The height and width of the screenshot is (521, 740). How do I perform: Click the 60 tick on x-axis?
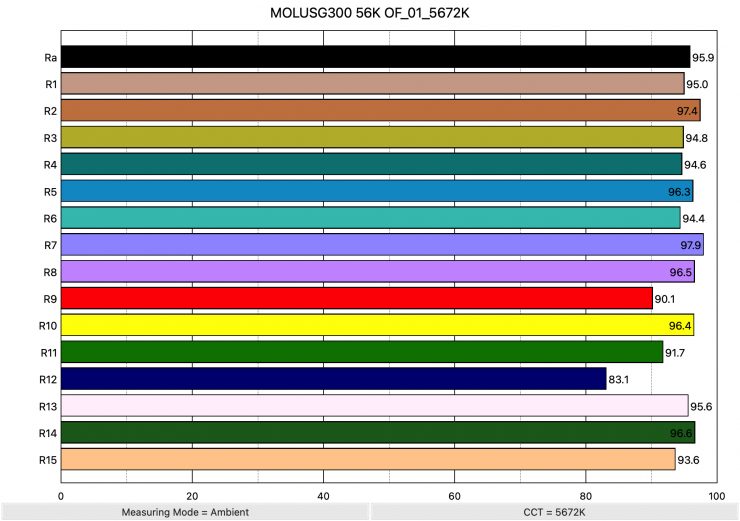454,494
